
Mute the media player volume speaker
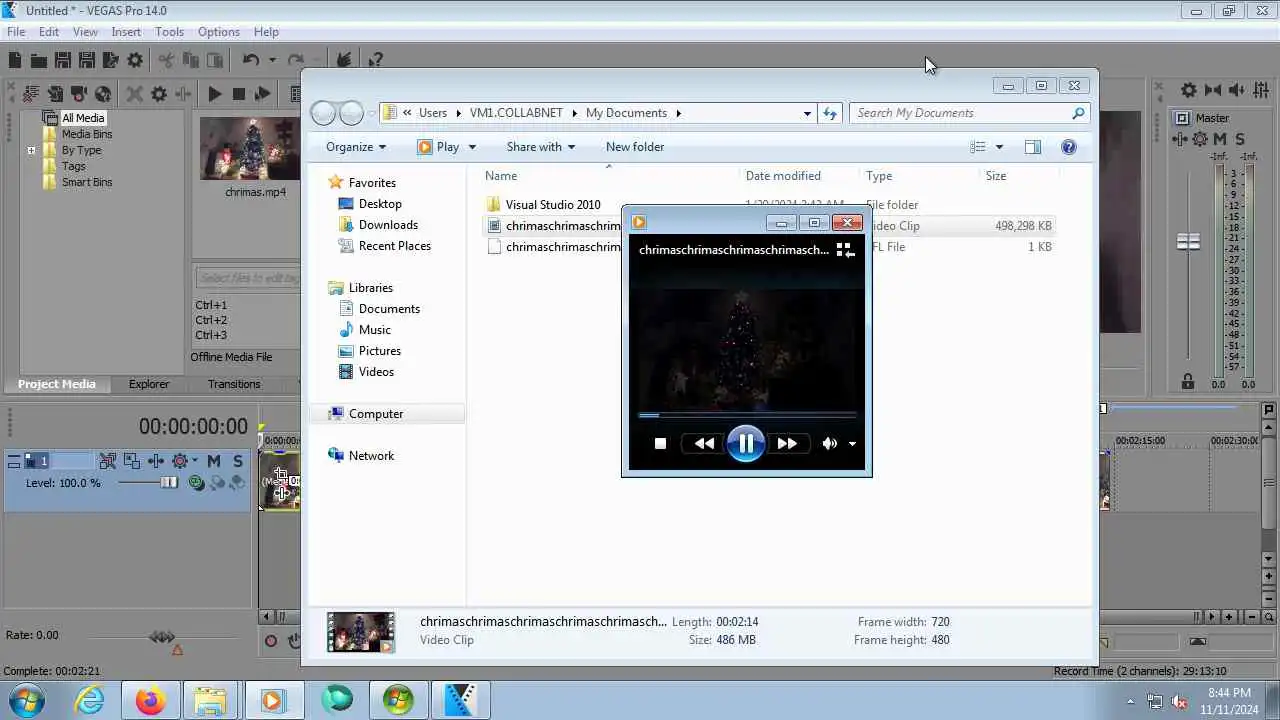[829, 443]
